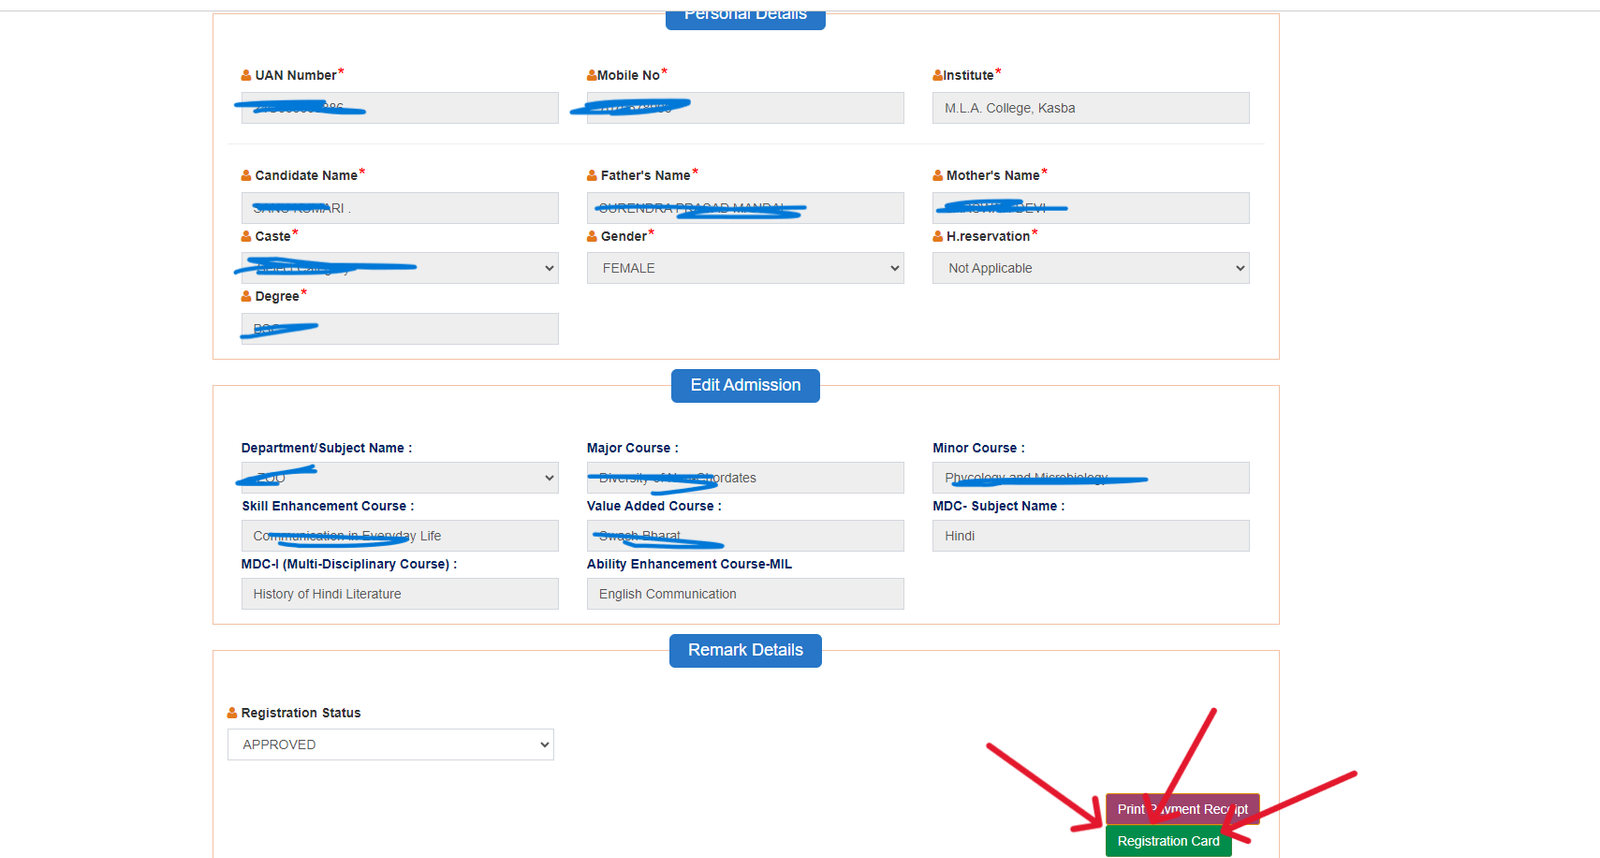The image size is (1600, 858).
Task: Click the 'Skill Enhancement Course :' label
Action: (327, 506)
